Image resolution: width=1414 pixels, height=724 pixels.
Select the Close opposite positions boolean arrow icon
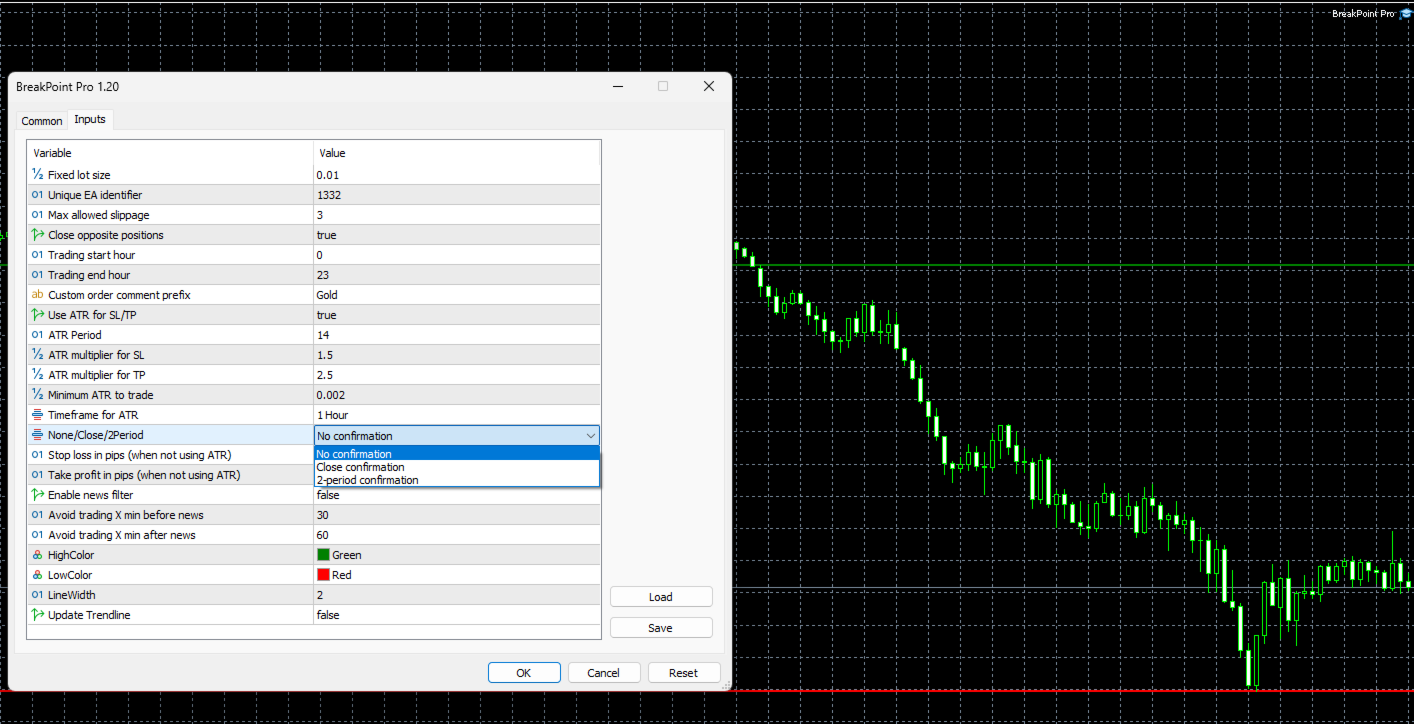[38, 235]
